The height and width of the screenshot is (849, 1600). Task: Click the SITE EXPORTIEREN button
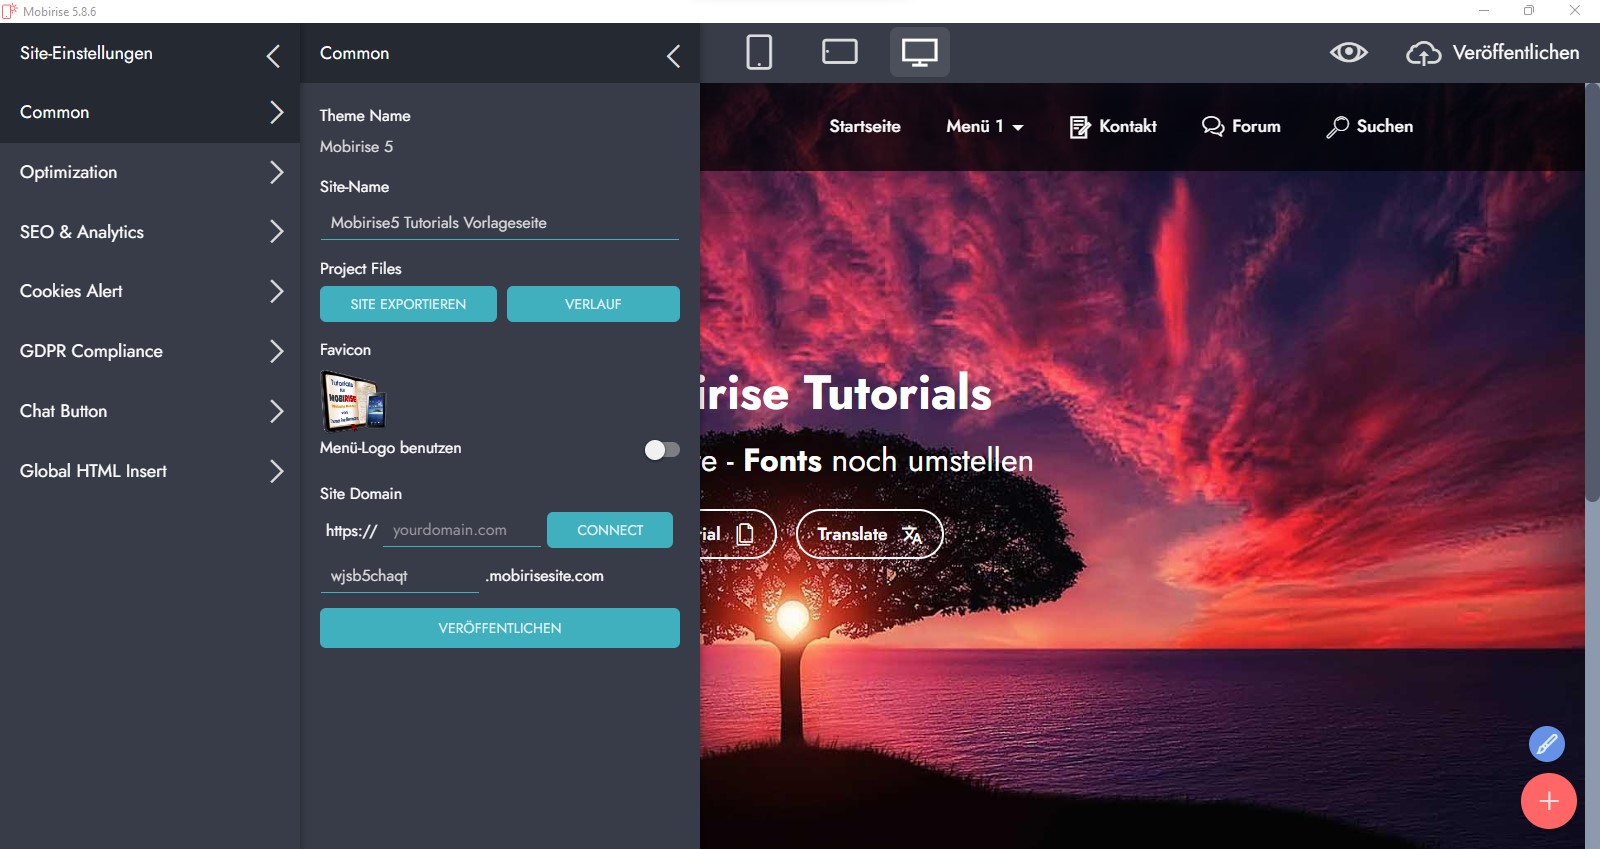click(408, 304)
